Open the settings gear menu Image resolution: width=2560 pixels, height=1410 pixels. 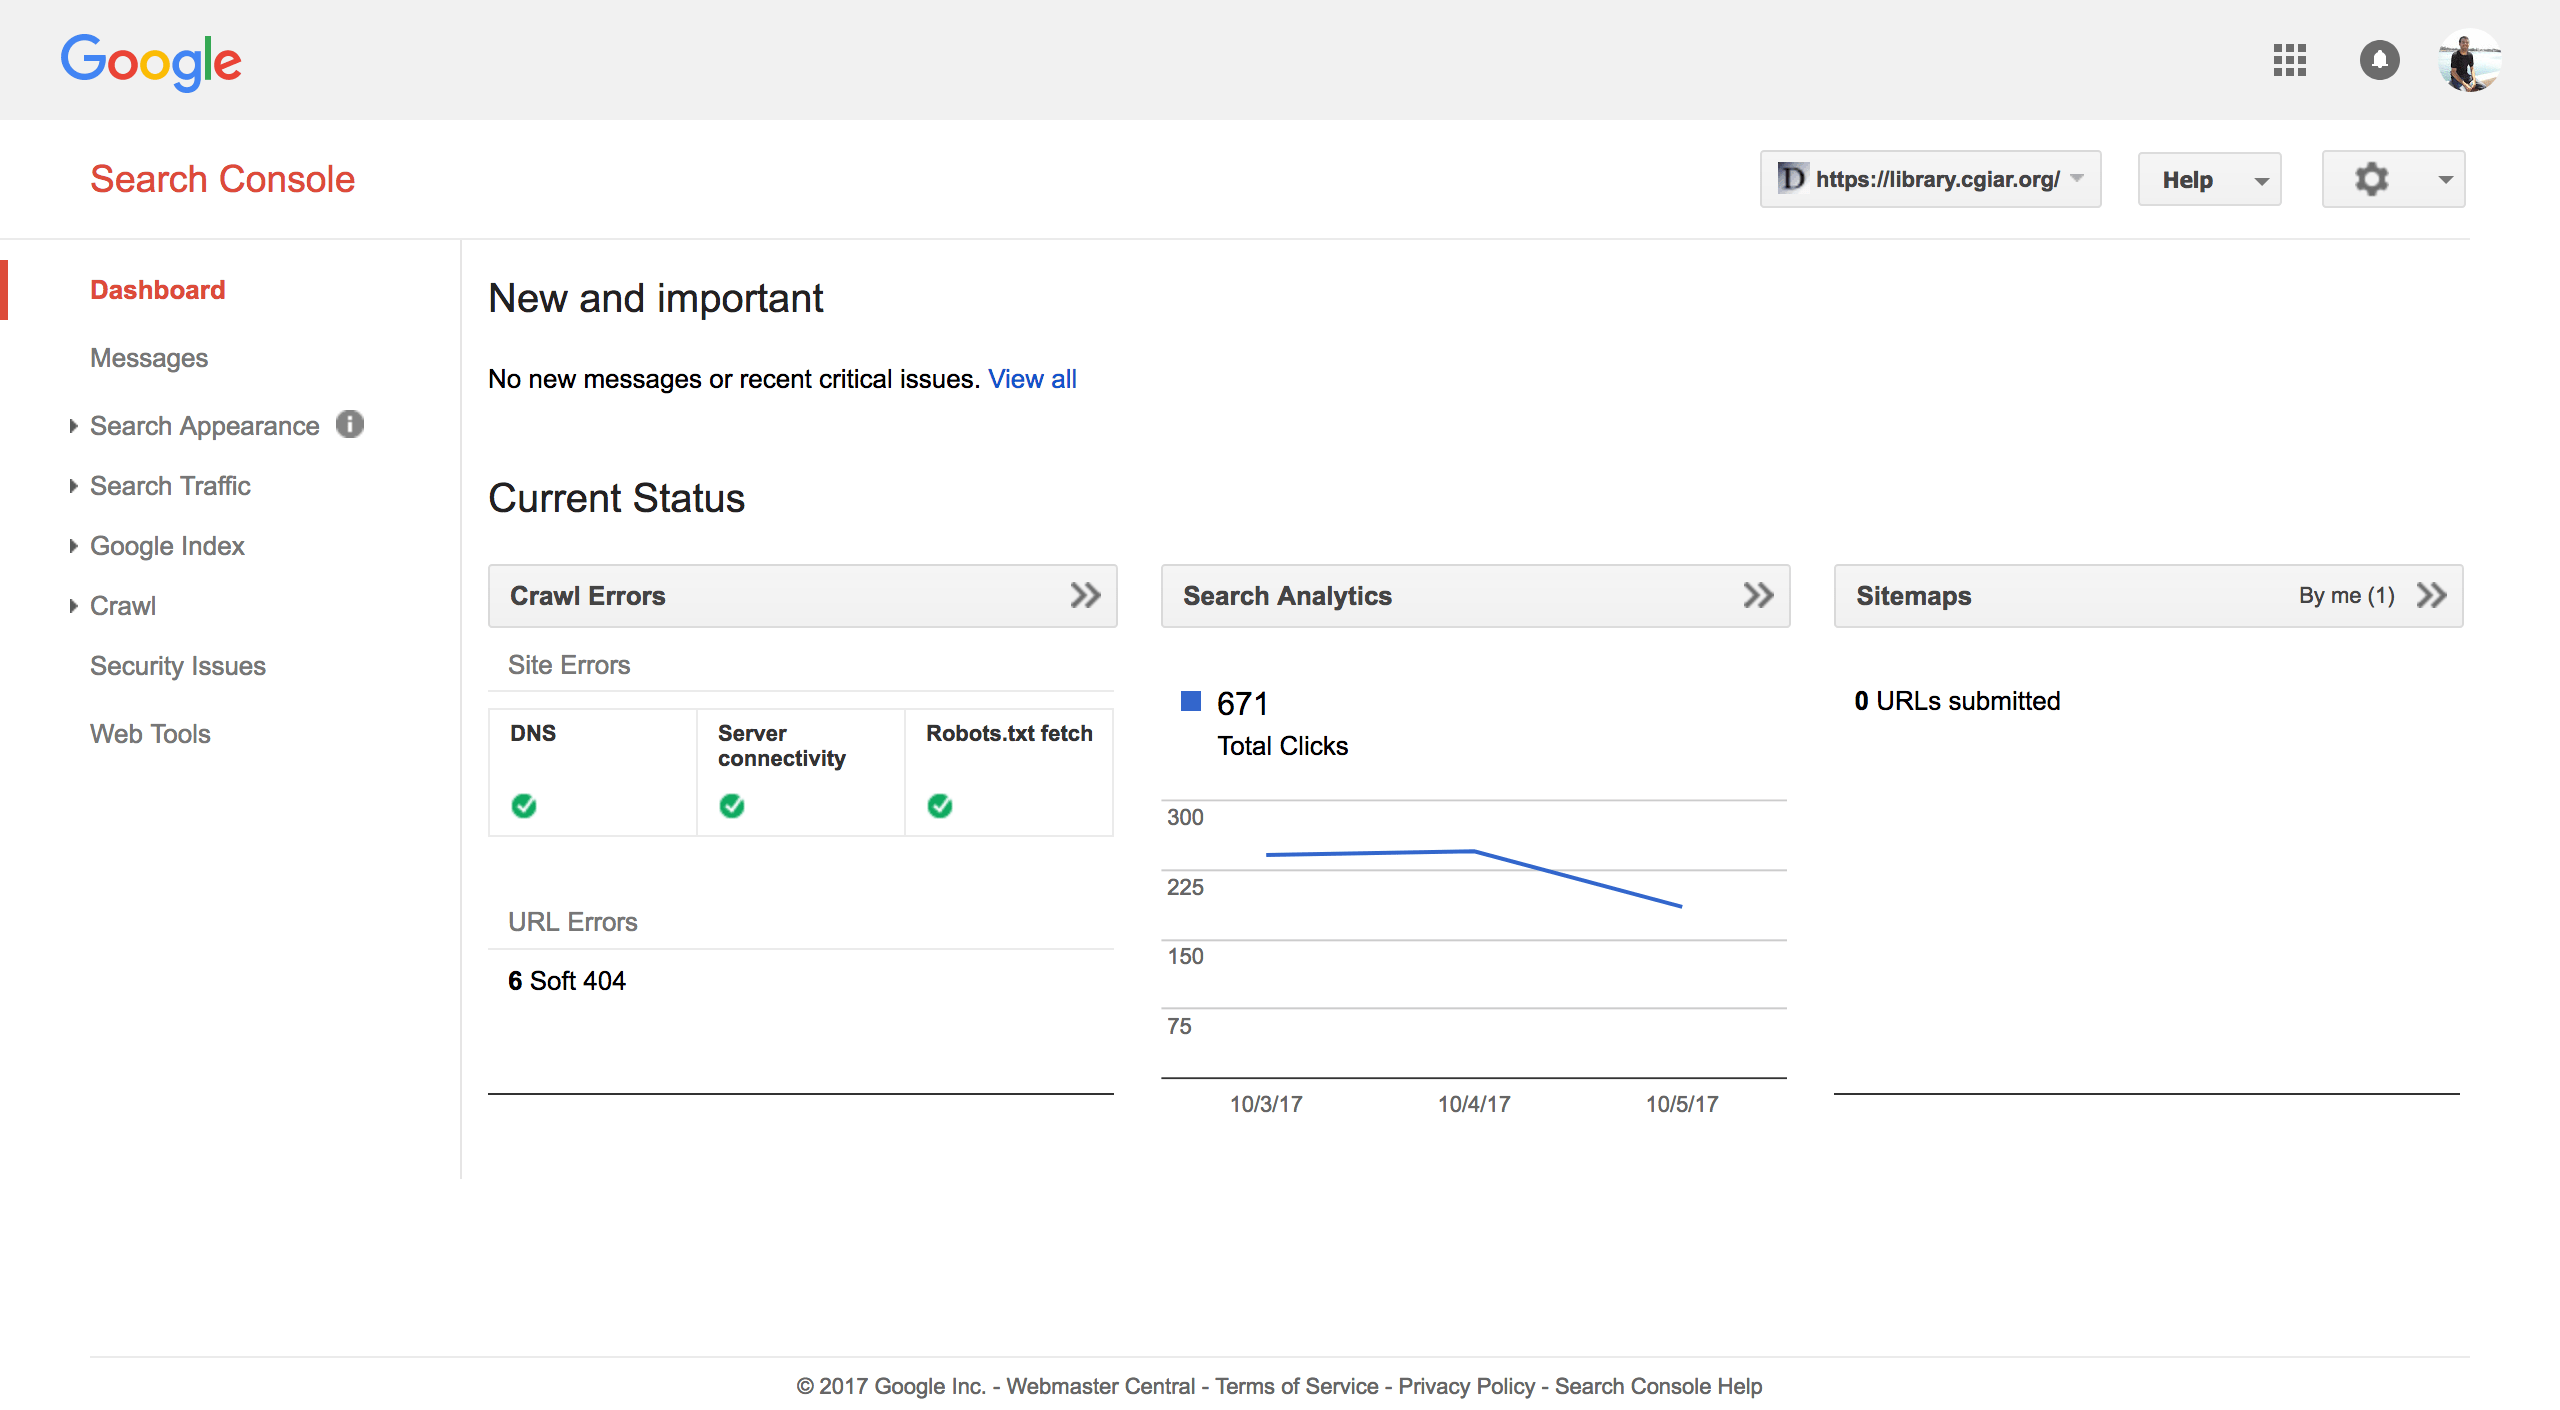(x=2371, y=180)
